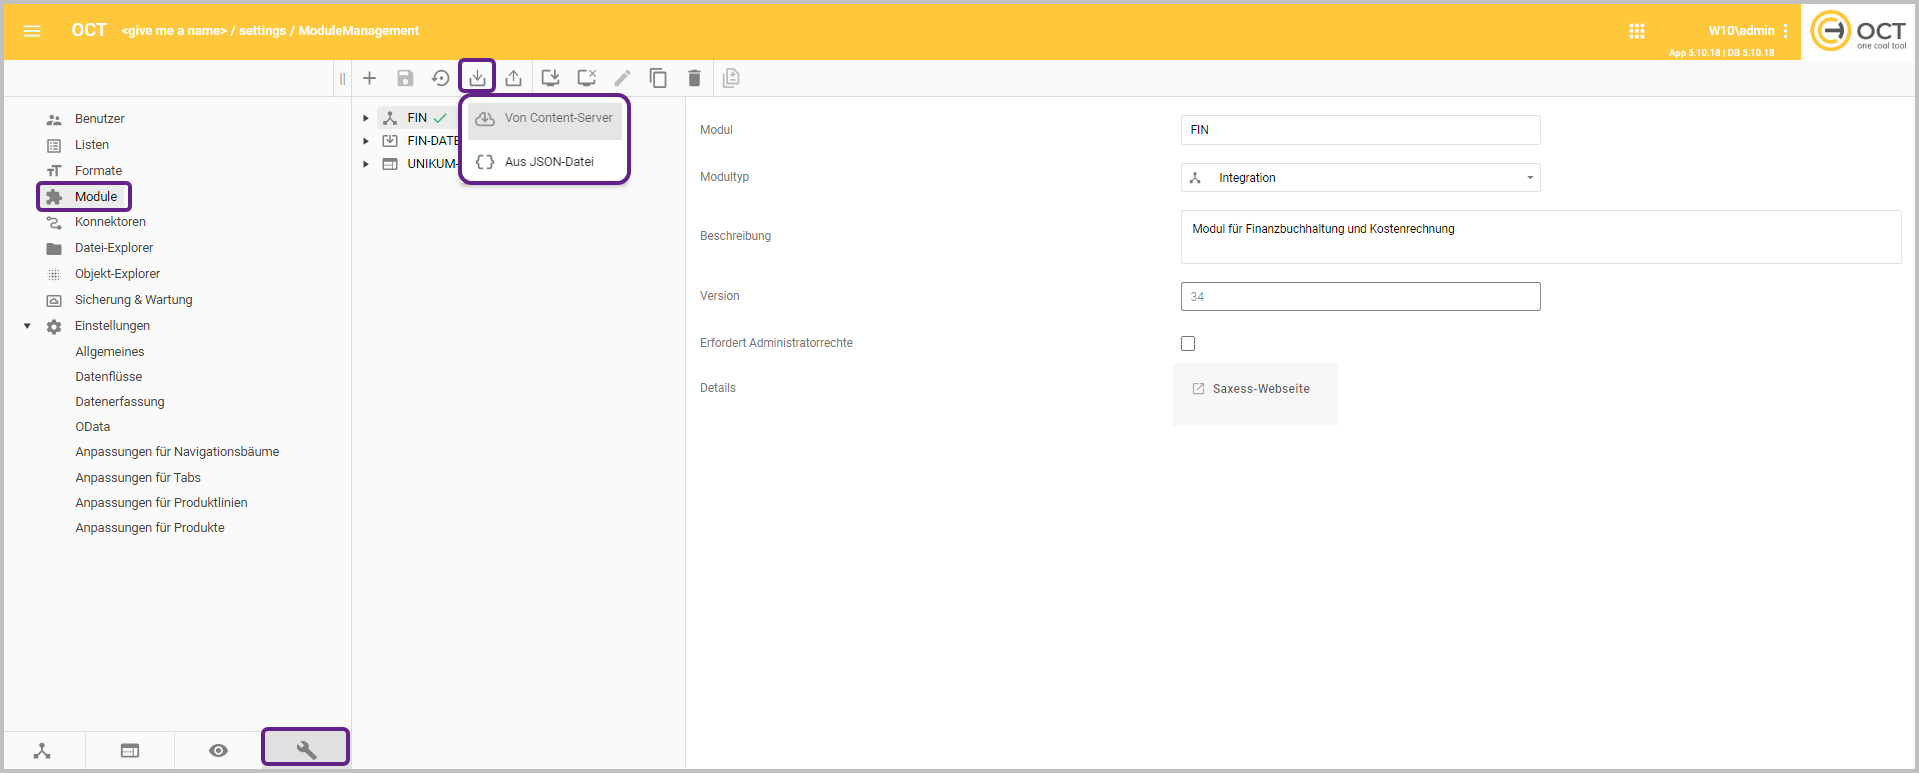Open the Saxess-Webseite link

coord(1254,389)
